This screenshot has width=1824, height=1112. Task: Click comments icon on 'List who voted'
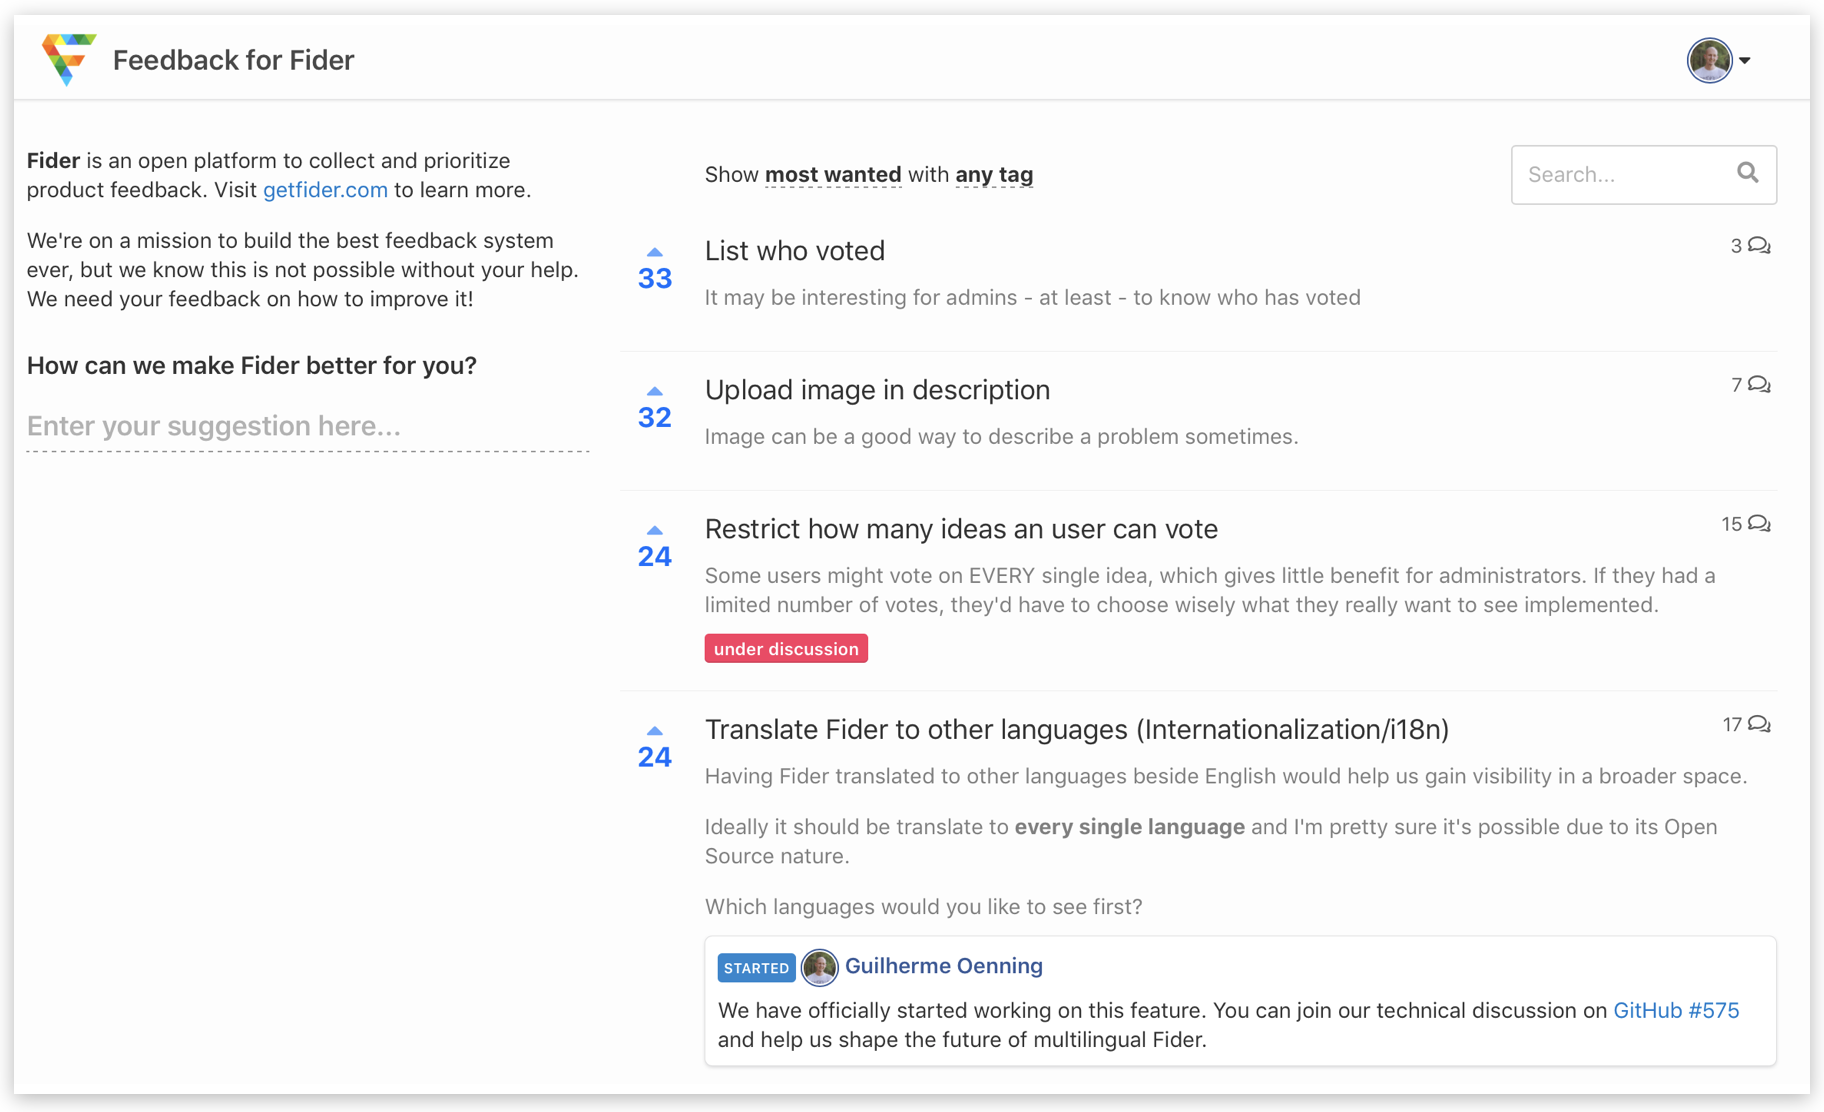1759,246
